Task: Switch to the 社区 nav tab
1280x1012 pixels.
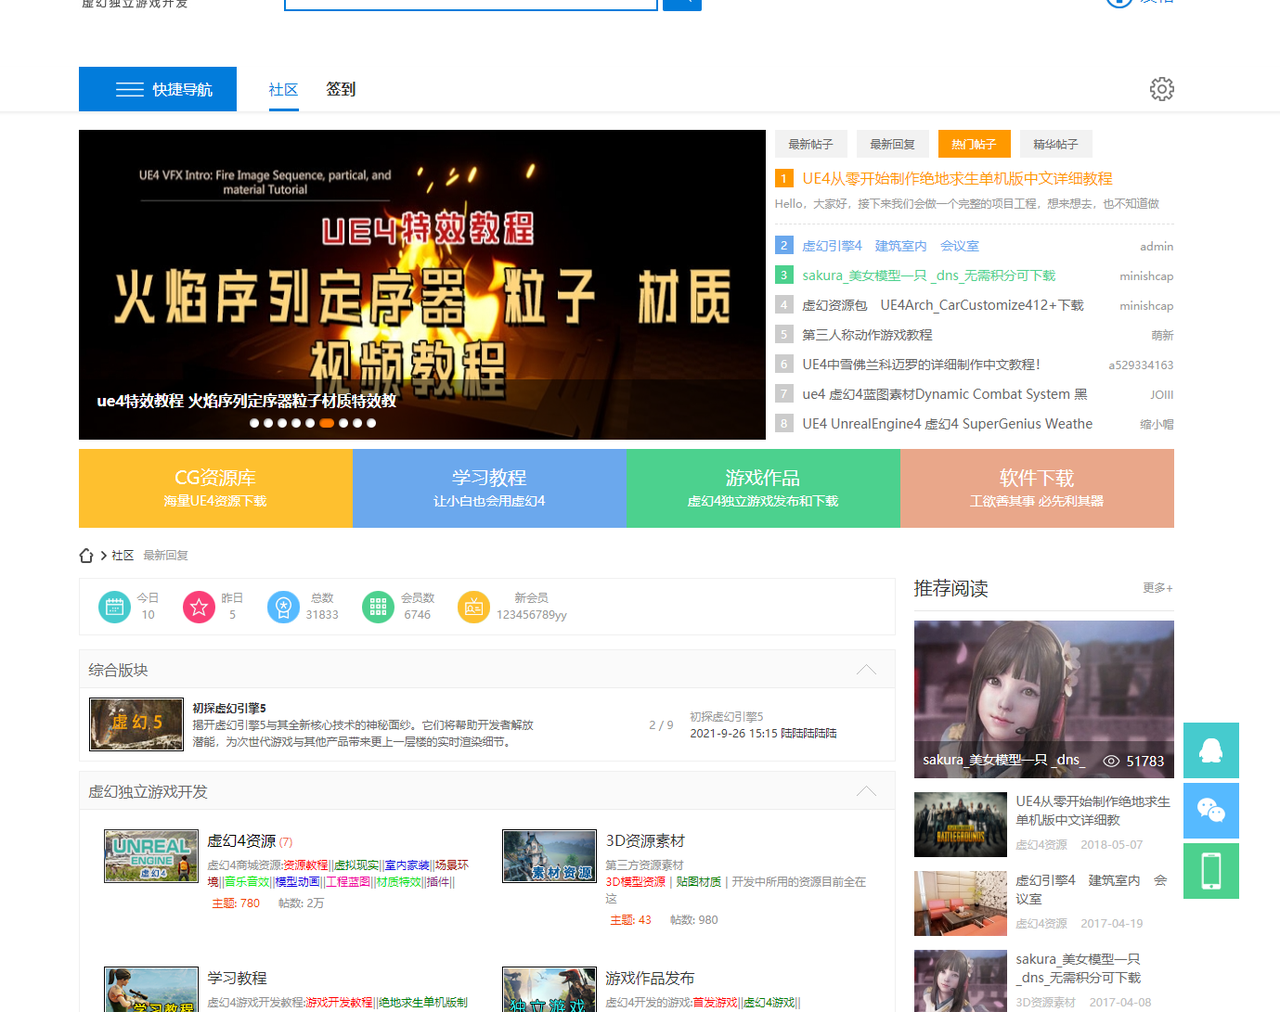Action: pos(283,89)
